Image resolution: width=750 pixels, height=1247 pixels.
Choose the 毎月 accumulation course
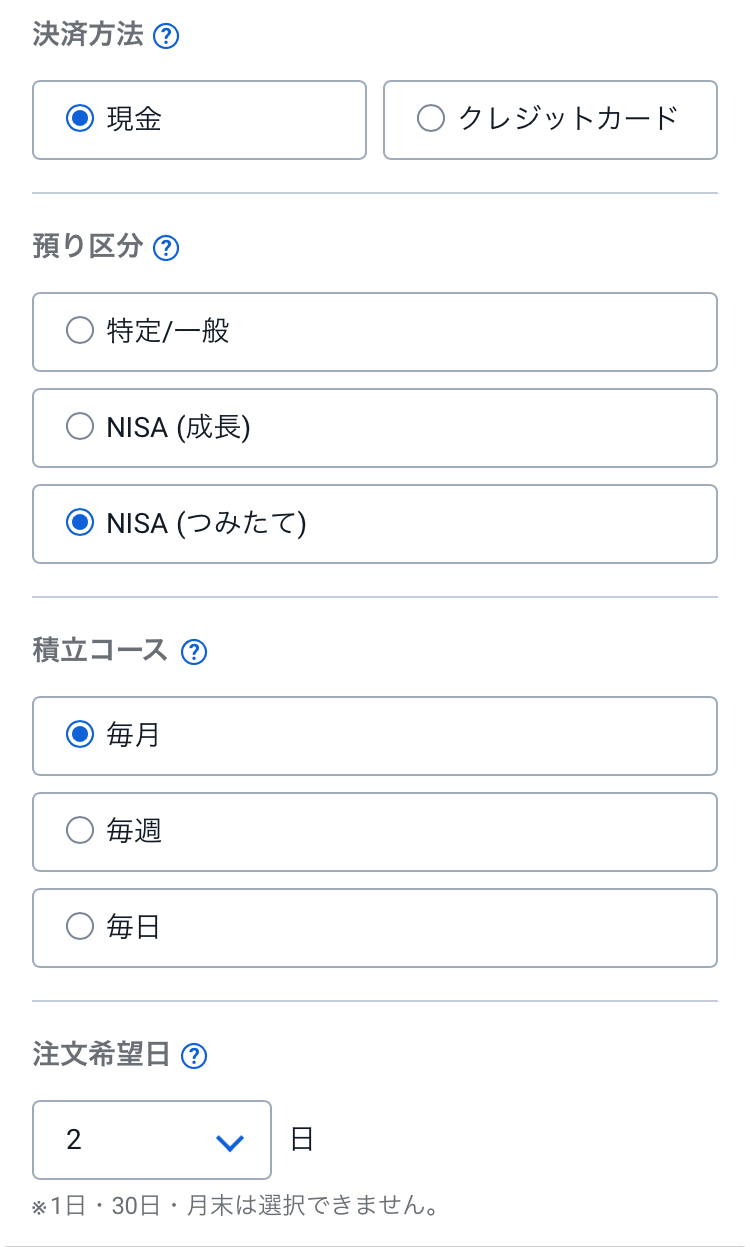[374, 736]
